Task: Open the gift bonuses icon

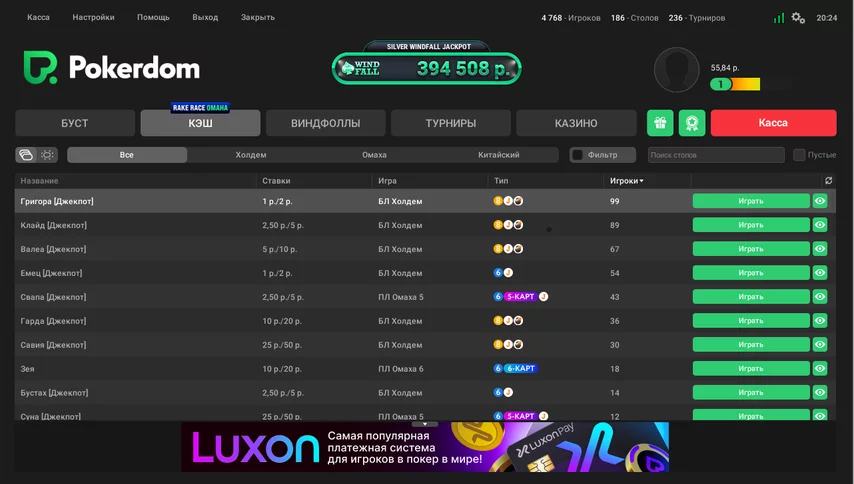Action: [x=659, y=123]
